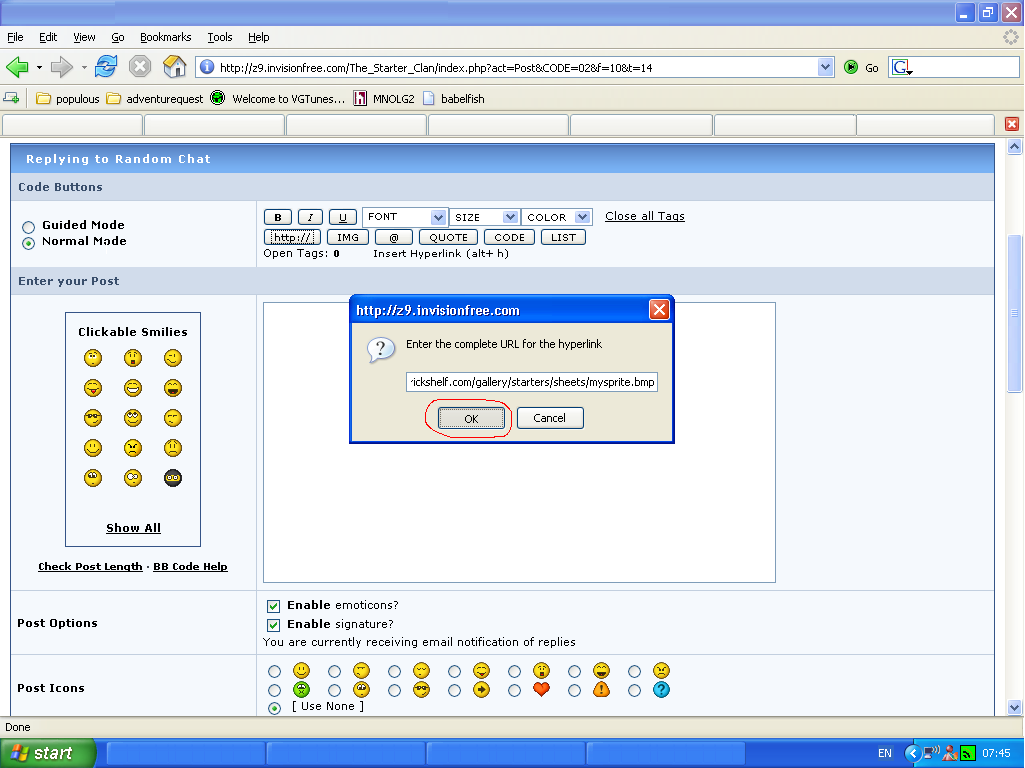The image size is (1025, 768).
Task: Click the Stop loading icon
Action: [139, 66]
